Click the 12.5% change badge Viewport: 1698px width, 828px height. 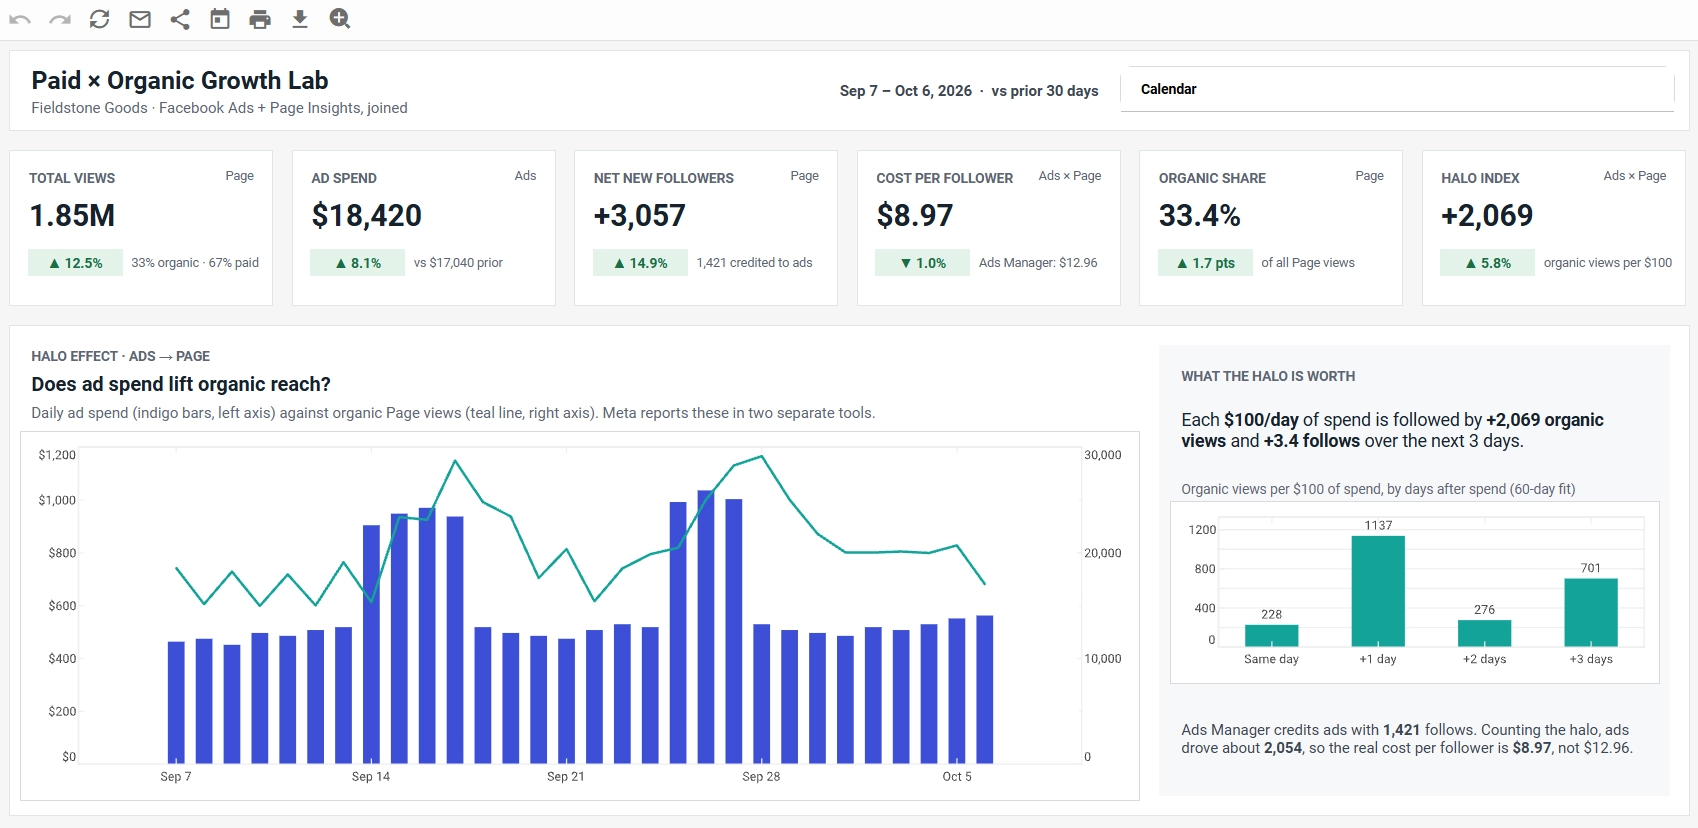[75, 263]
